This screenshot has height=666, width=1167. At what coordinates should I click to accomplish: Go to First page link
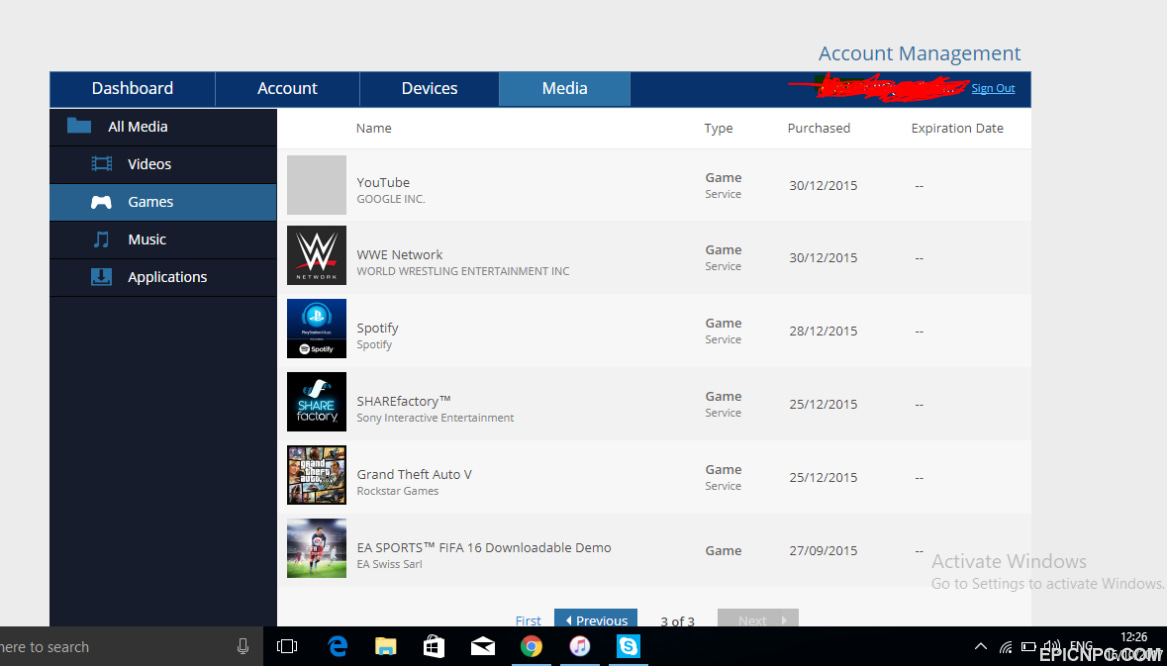(528, 620)
